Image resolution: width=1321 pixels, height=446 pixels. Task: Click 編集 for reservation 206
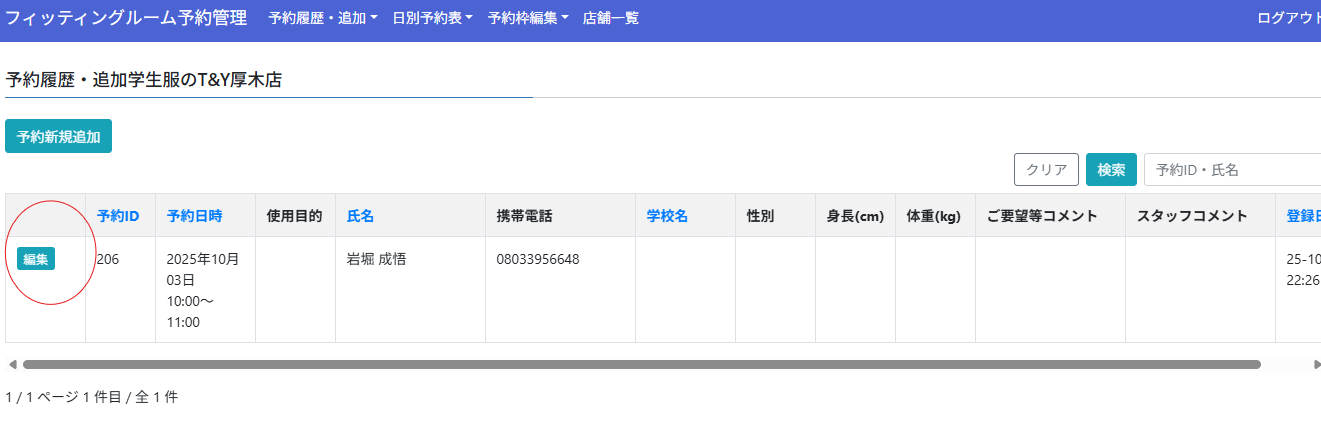pos(36,259)
